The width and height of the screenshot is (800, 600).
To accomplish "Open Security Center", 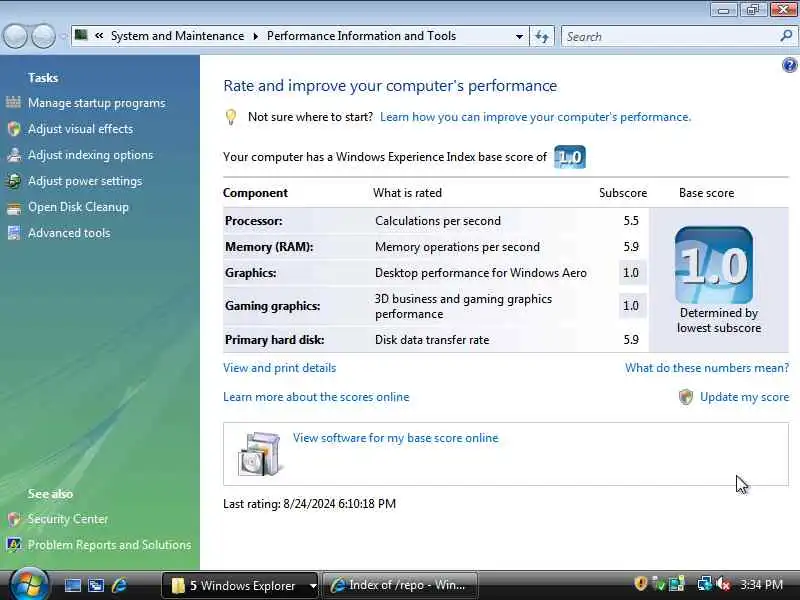I will click(x=68, y=519).
